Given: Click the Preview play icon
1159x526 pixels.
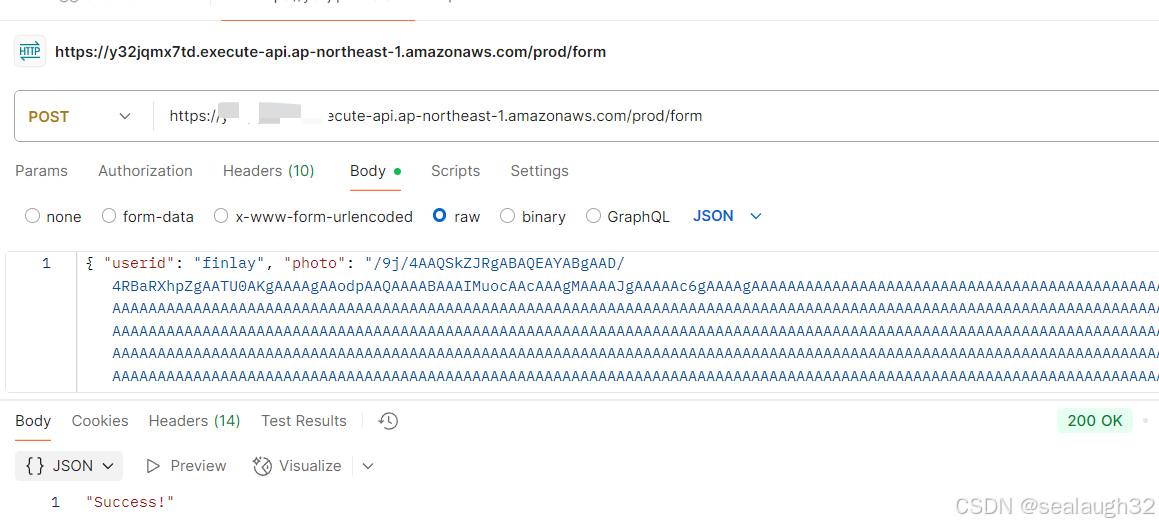Looking at the screenshot, I should tap(153, 466).
